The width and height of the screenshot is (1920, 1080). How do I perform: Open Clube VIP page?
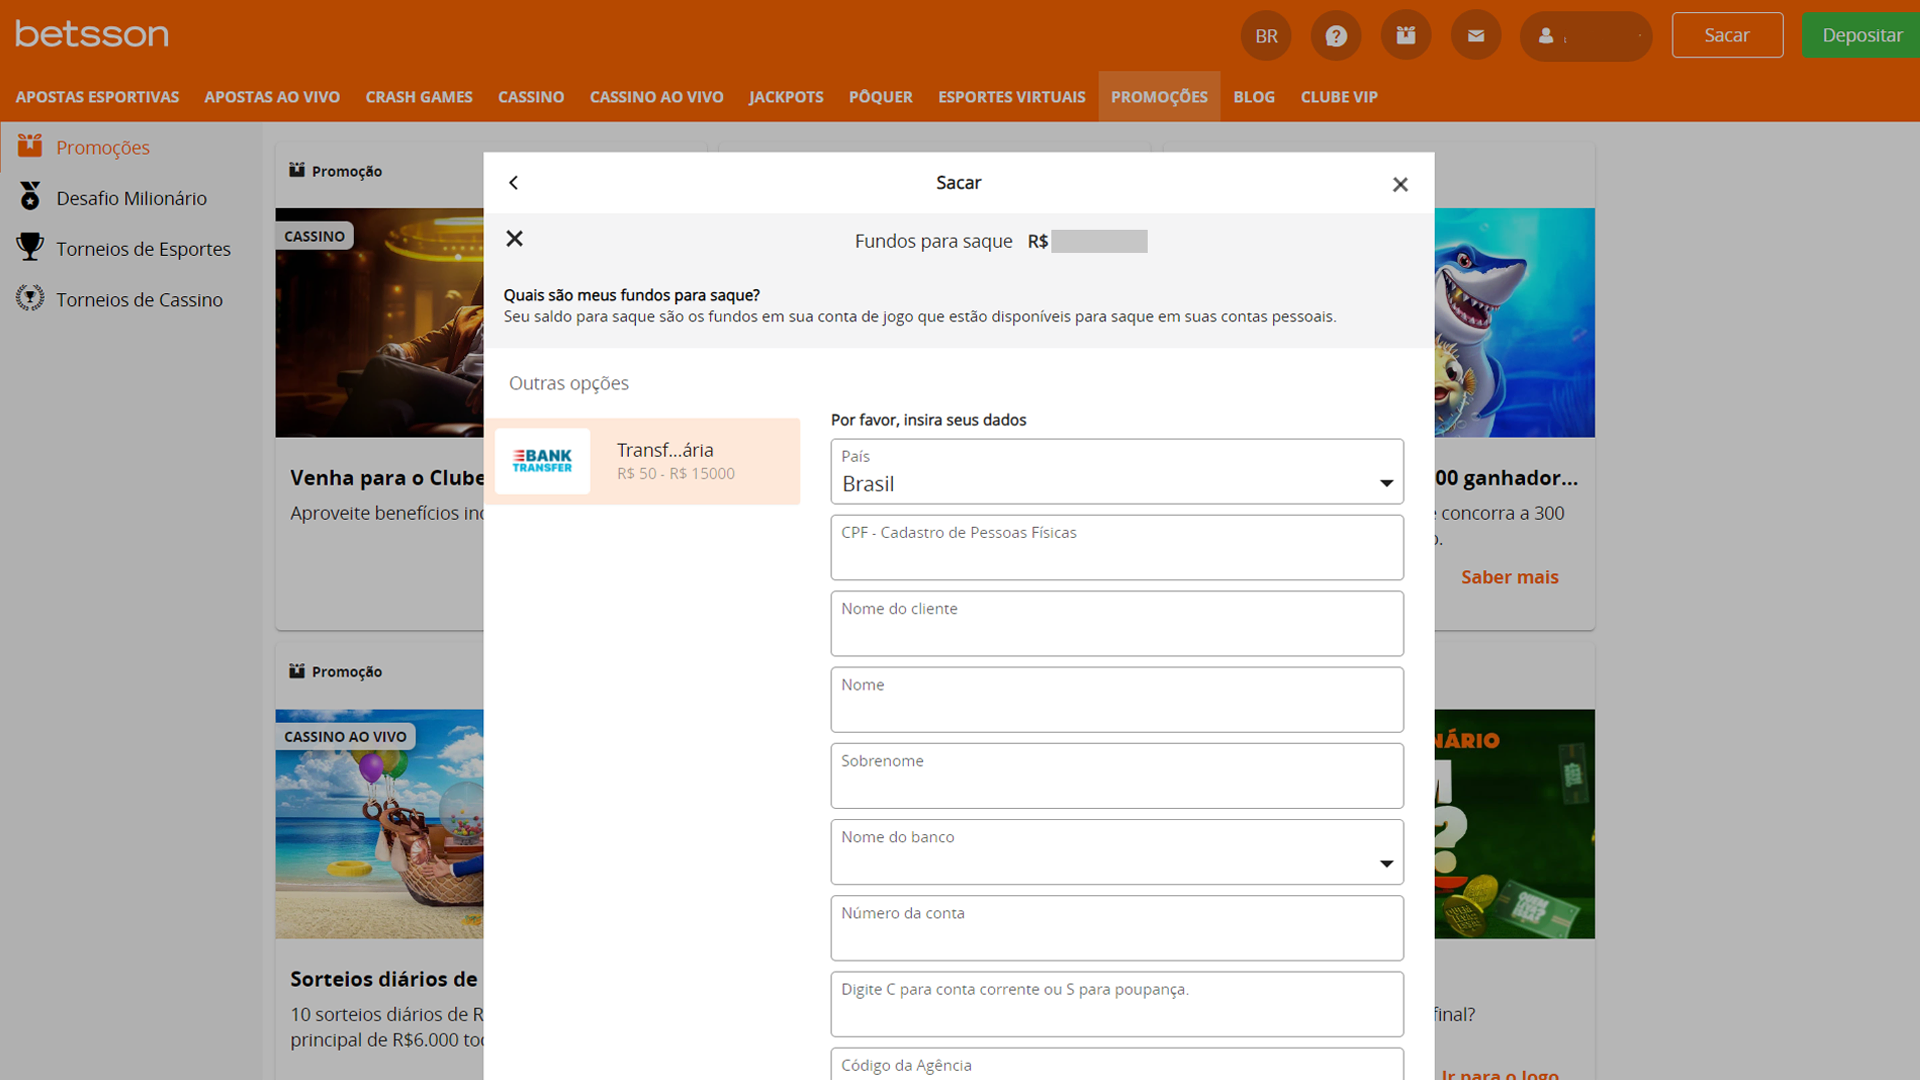(1339, 97)
